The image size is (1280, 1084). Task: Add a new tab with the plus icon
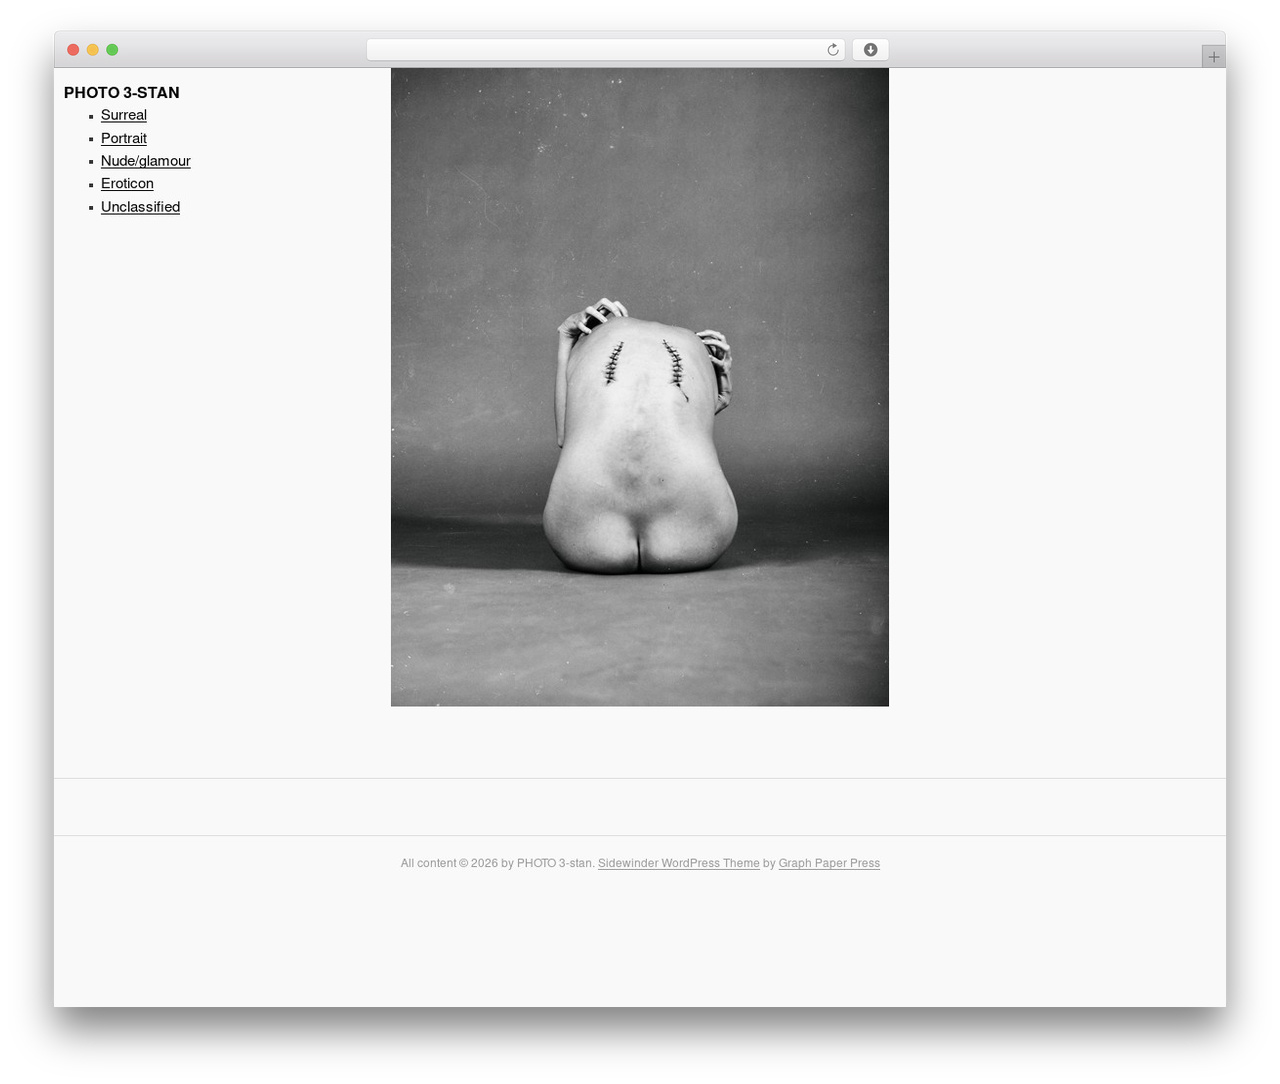[1213, 57]
